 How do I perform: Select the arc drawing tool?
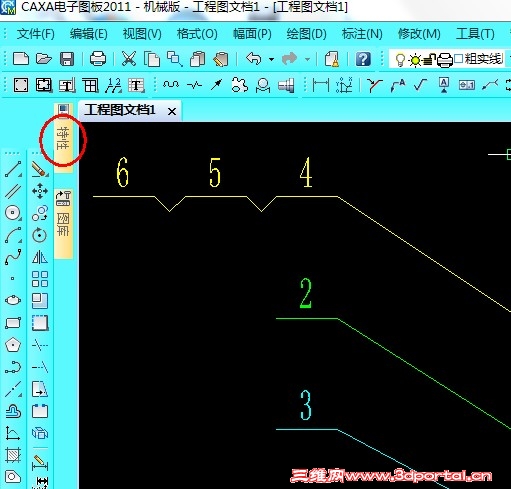(x=13, y=235)
